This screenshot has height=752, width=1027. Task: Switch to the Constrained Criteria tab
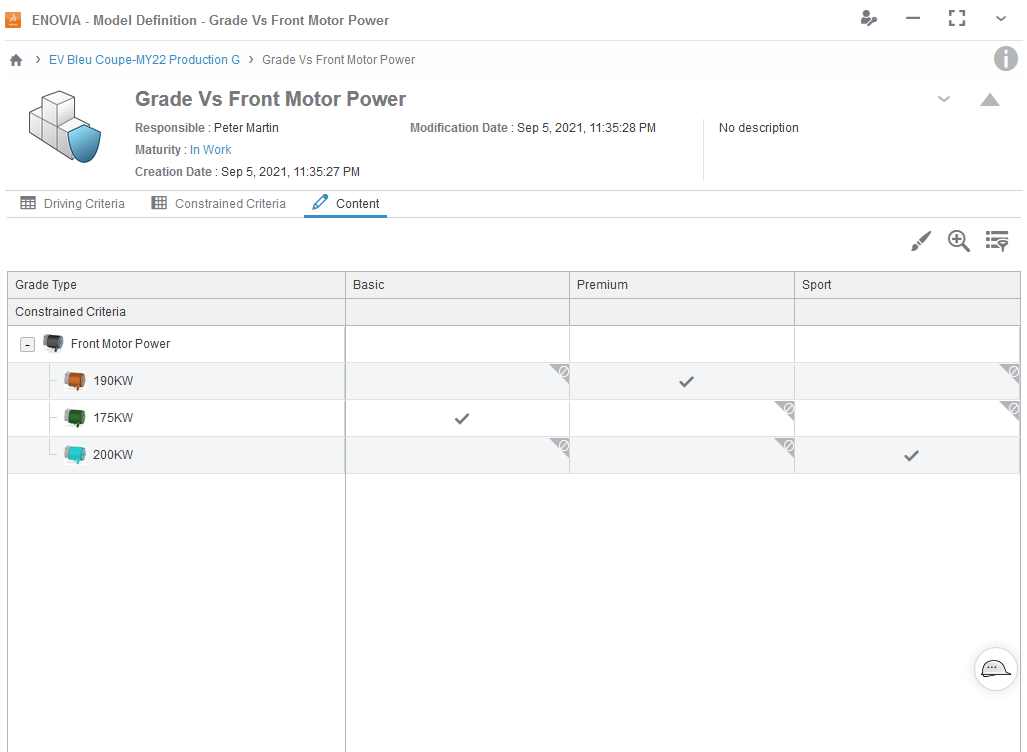(219, 204)
